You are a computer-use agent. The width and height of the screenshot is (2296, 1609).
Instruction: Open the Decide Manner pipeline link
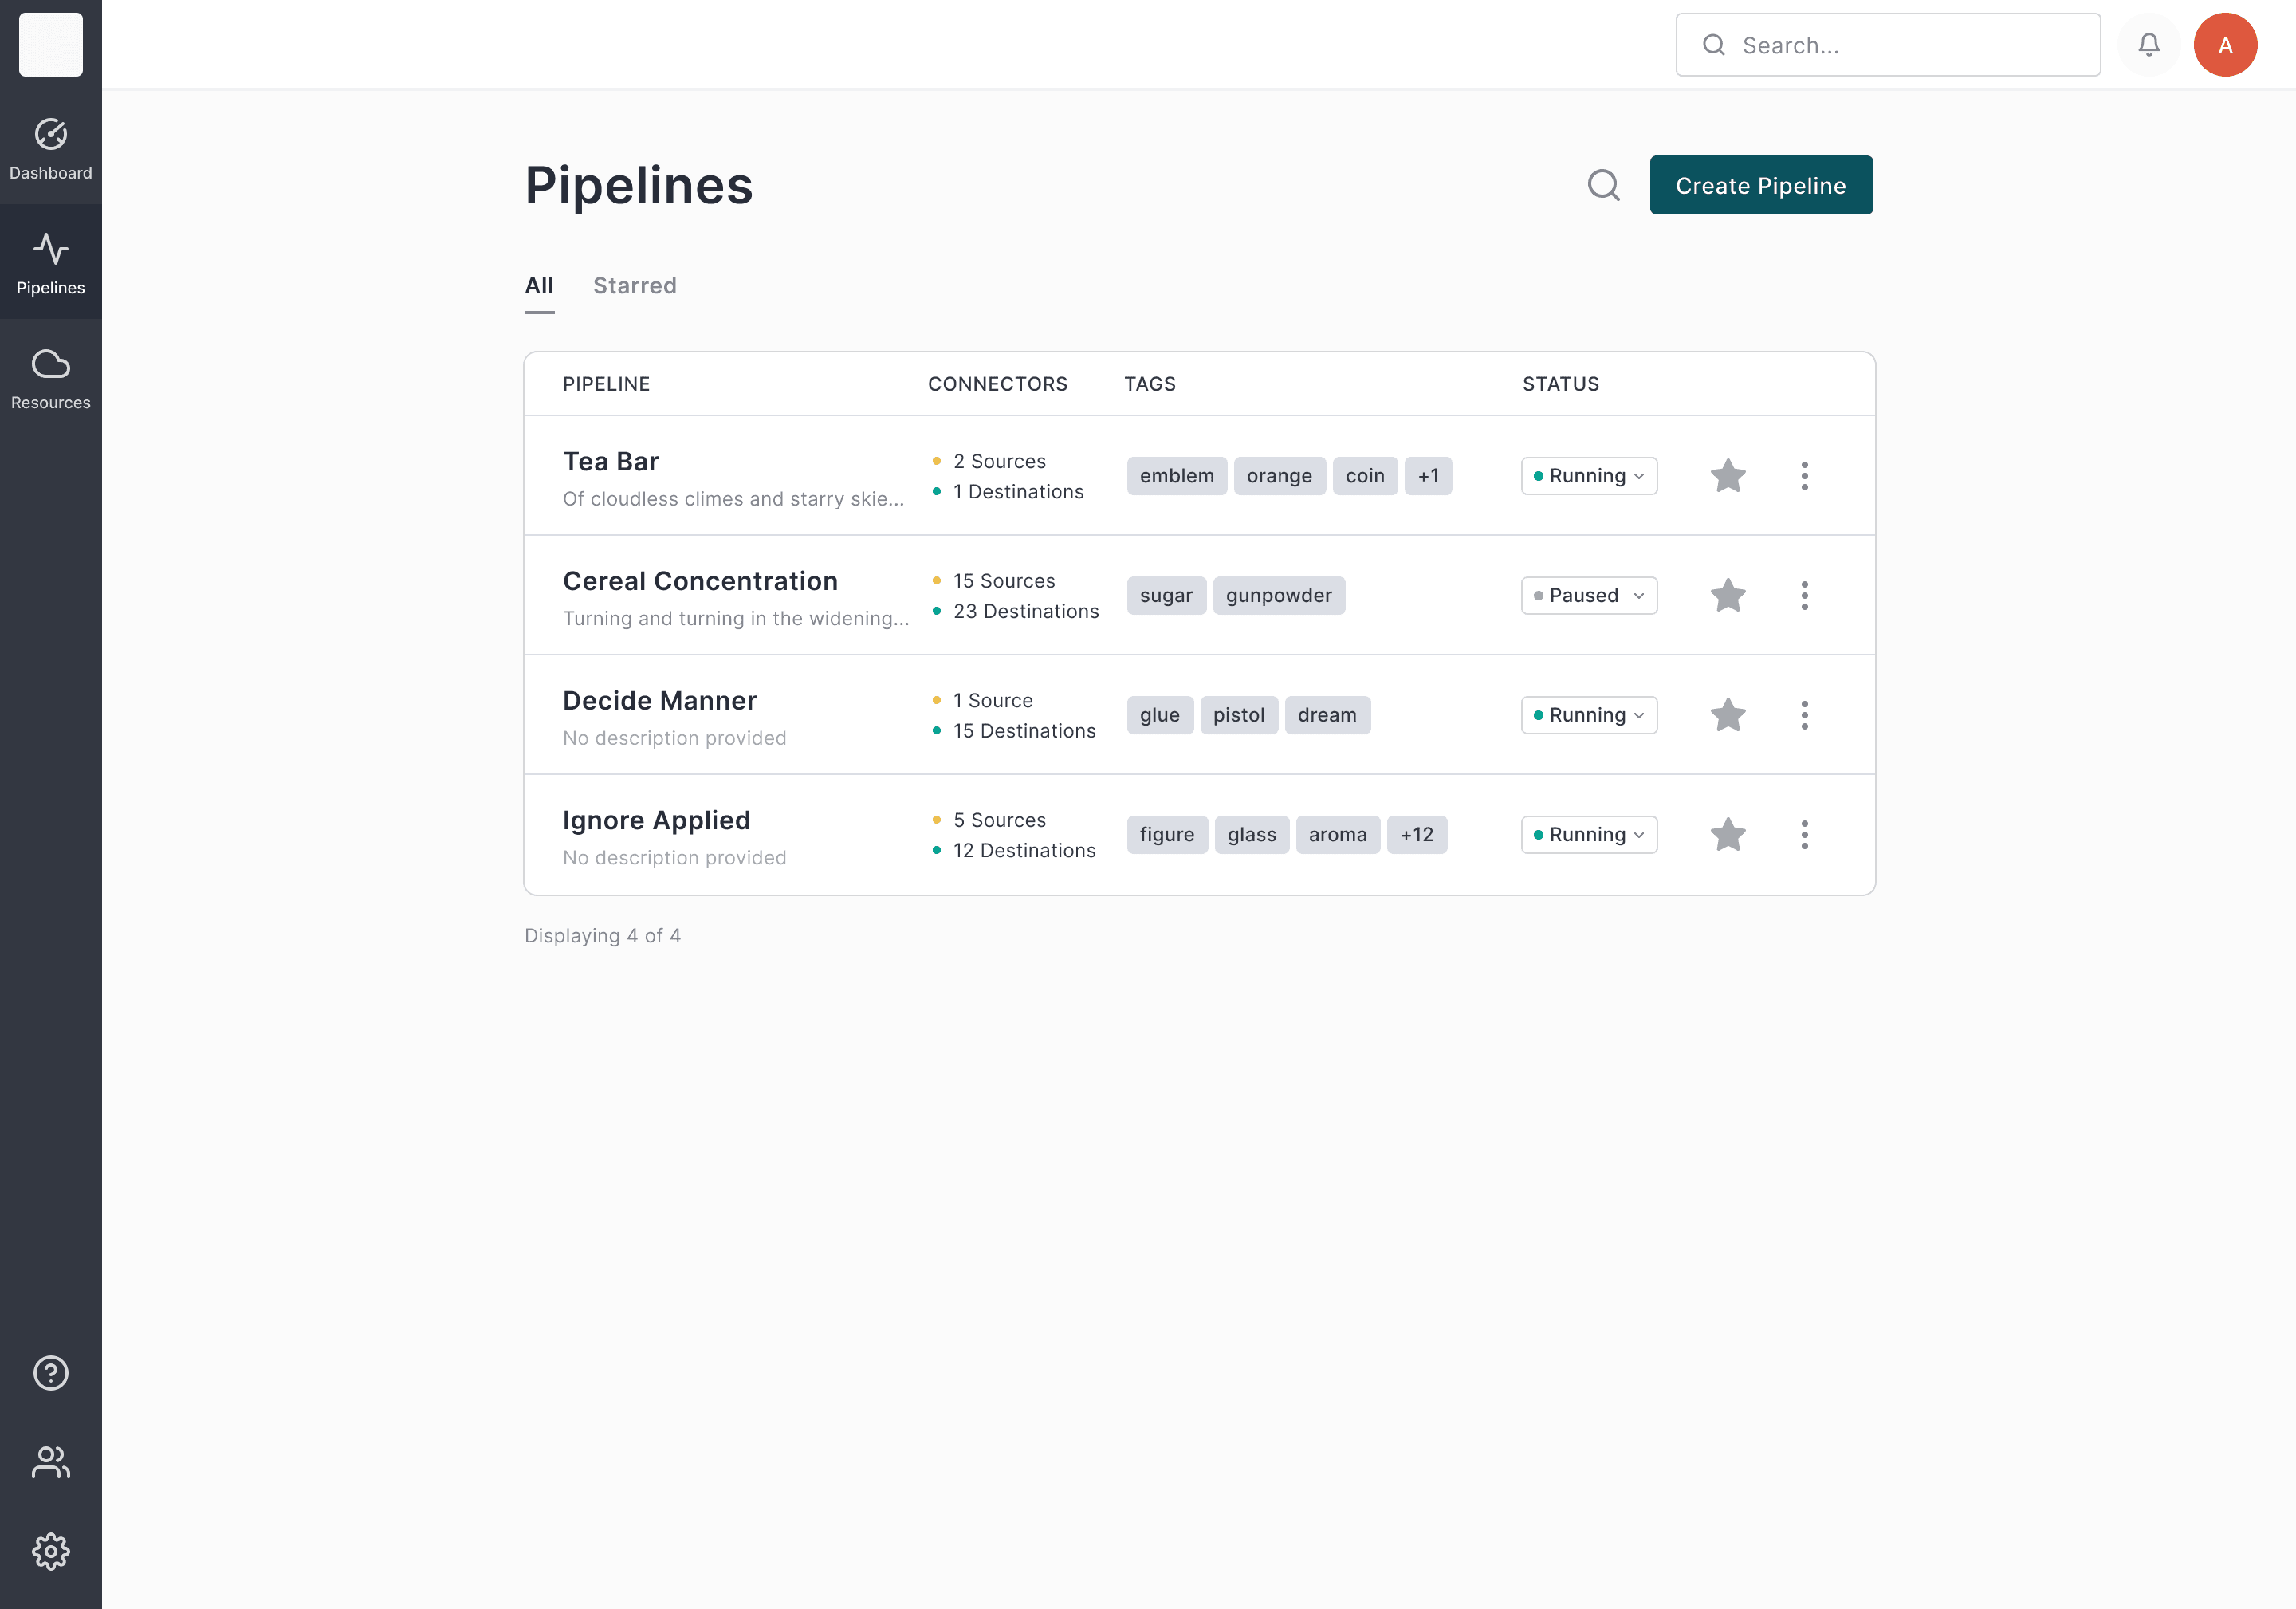pyautogui.click(x=659, y=701)
